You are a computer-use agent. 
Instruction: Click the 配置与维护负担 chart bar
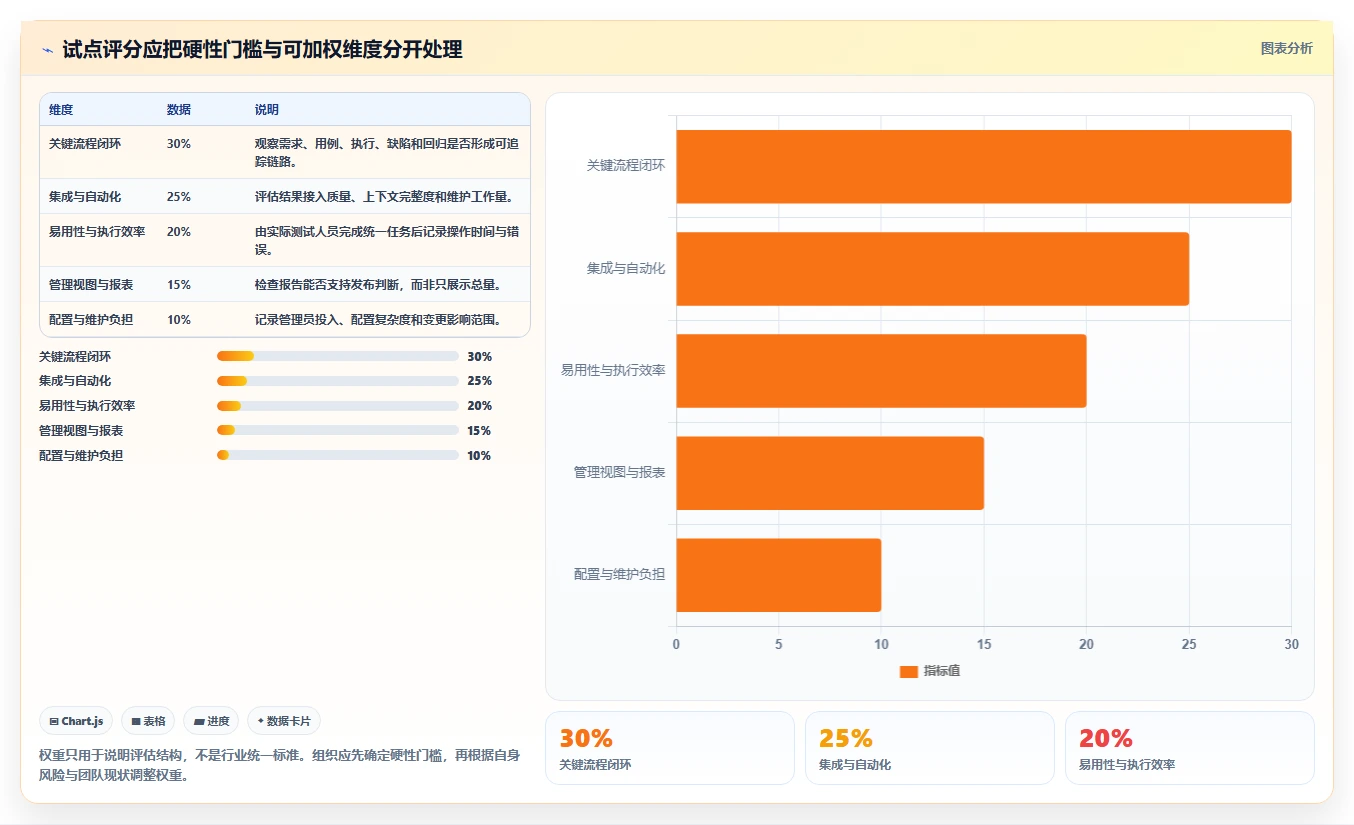tap(779, 575)
